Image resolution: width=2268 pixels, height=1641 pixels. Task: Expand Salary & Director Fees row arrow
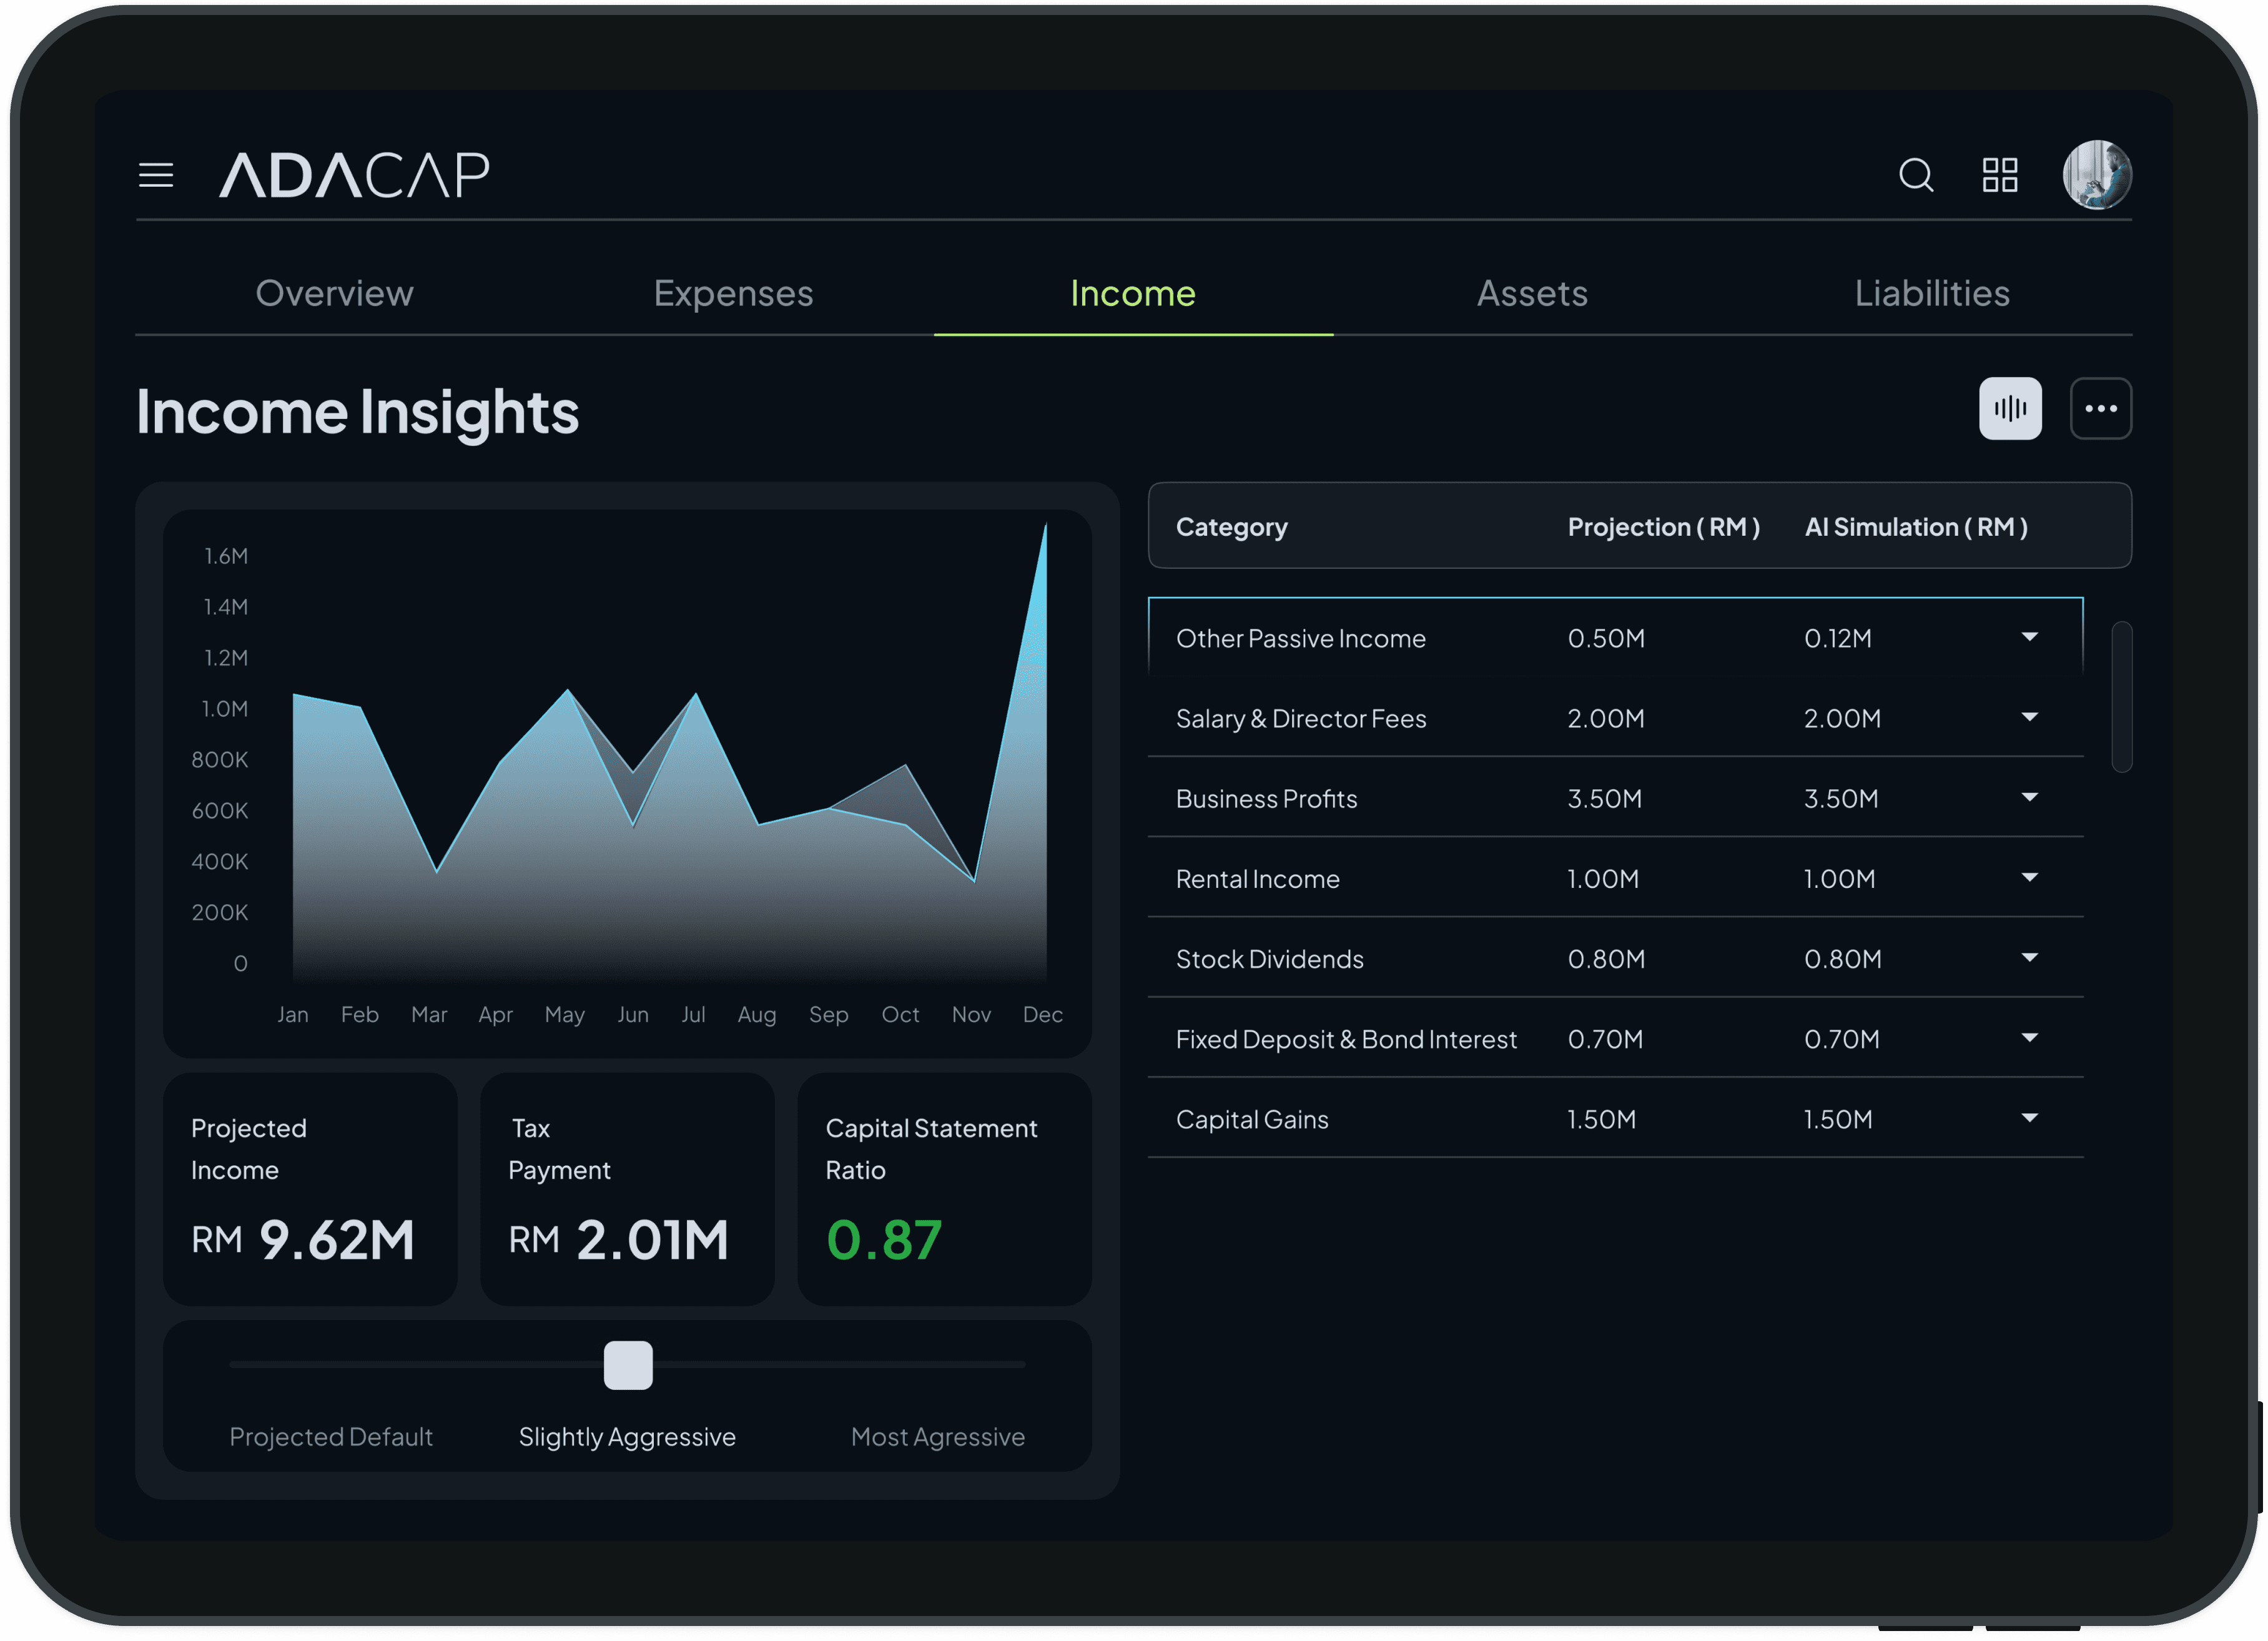pyautogui.click(x=2029, y=717)
